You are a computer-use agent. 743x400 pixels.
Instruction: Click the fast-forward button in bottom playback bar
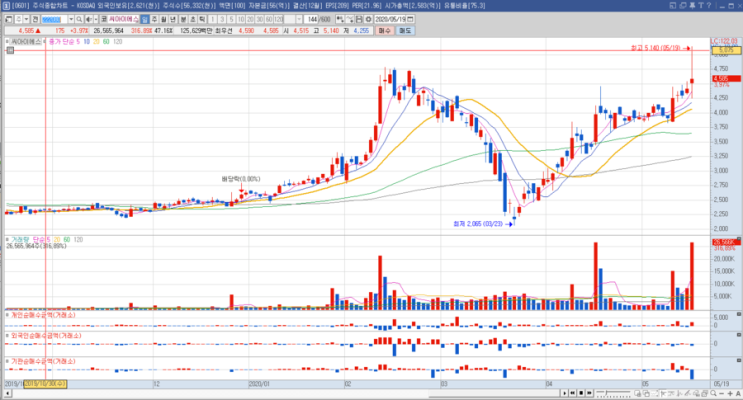point(589,393)
